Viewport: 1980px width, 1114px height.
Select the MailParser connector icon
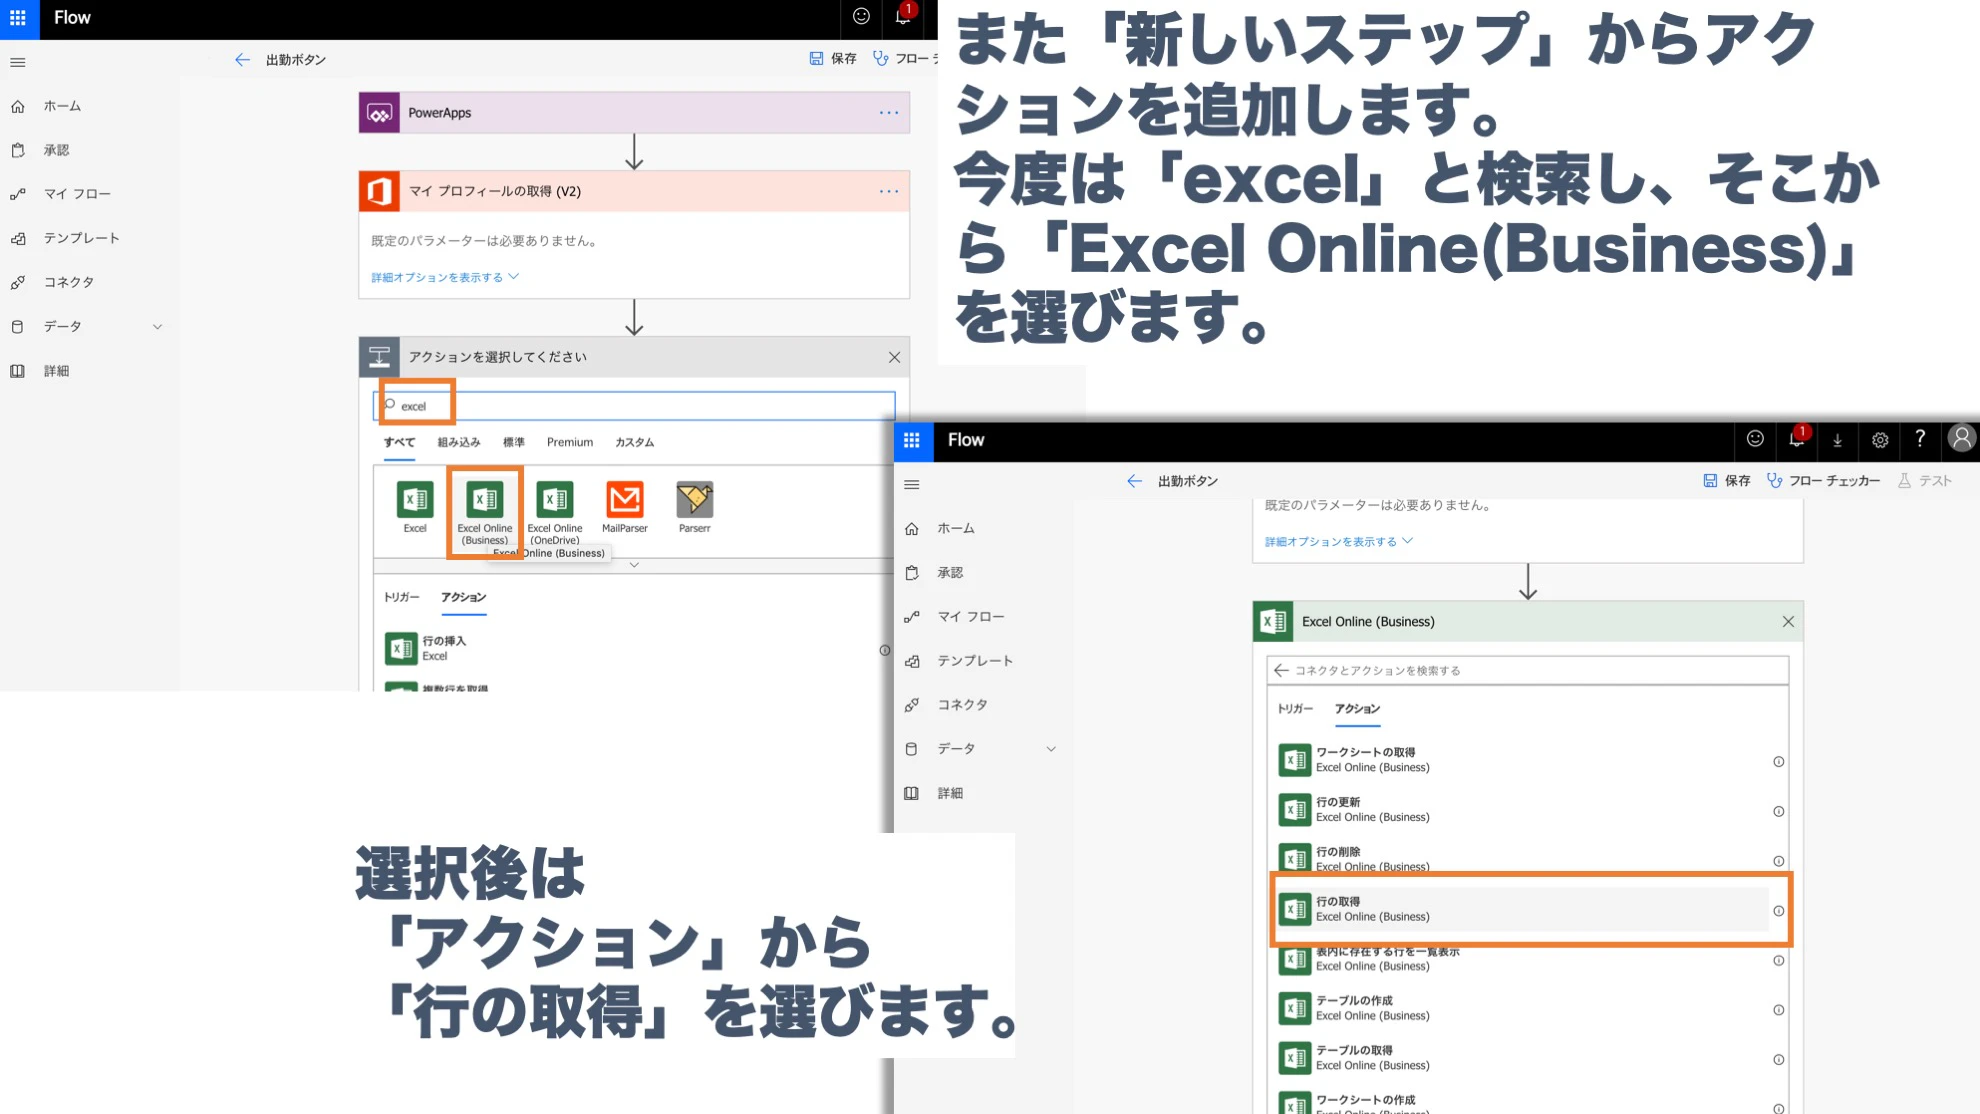click(625, 499)
